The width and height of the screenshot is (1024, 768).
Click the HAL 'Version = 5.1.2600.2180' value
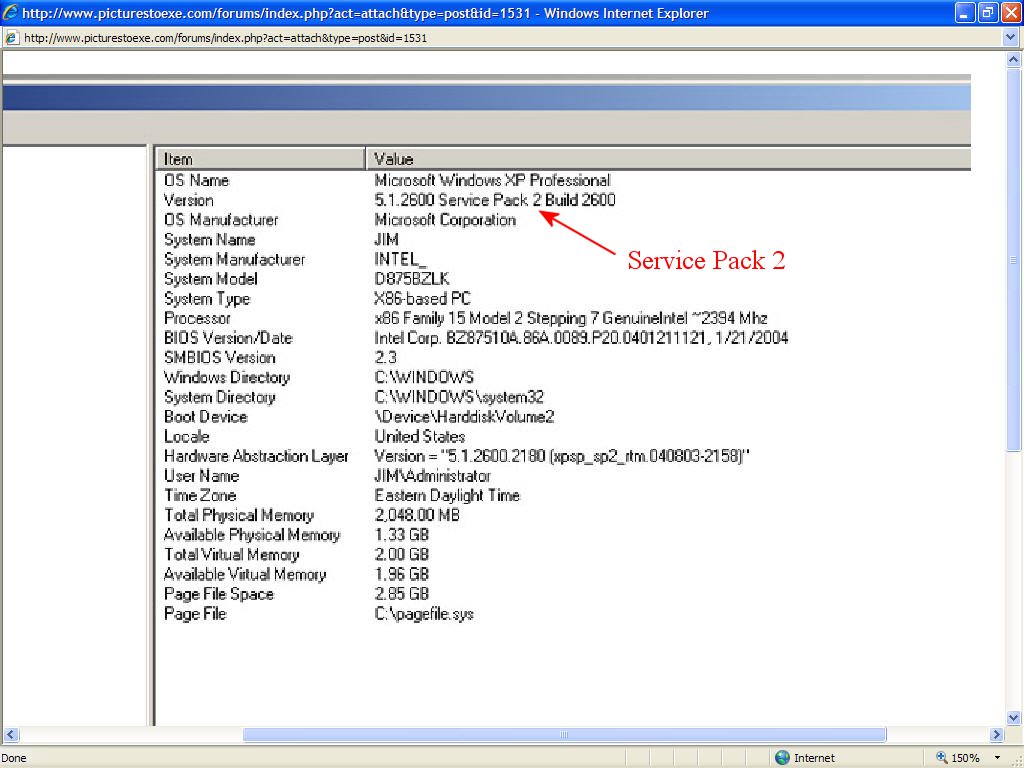pos(562,456)
